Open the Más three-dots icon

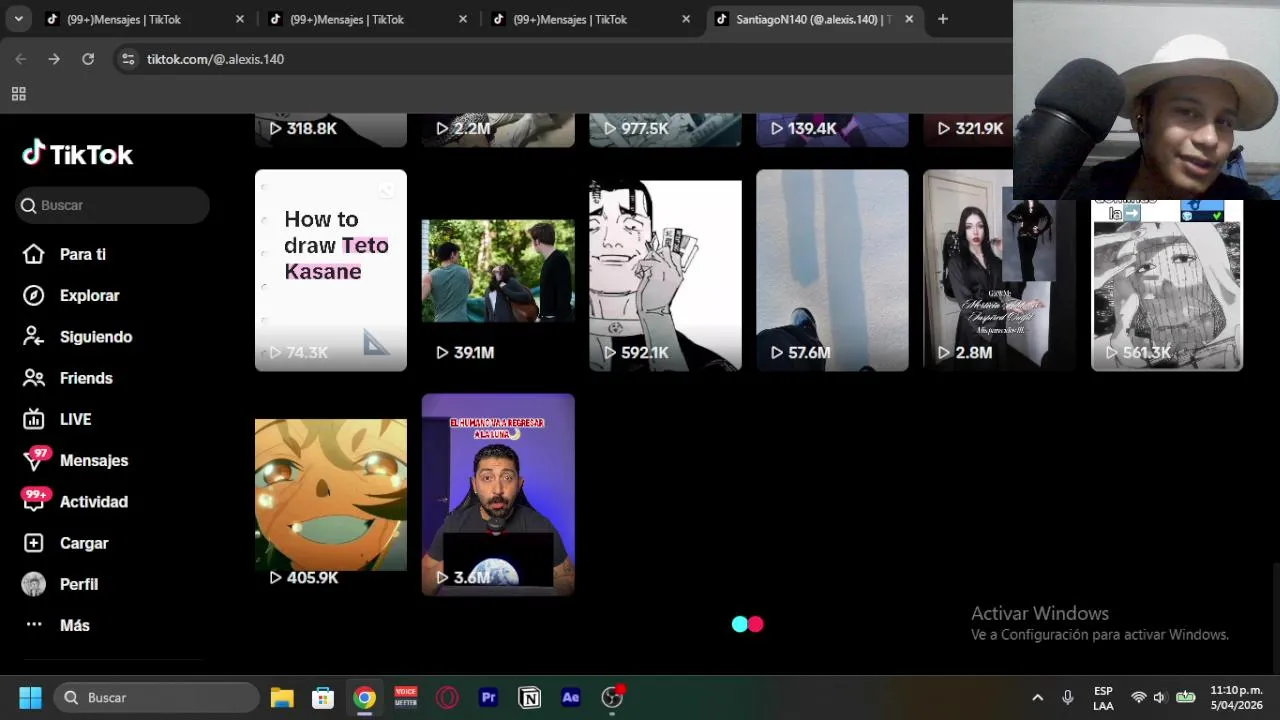click(x=34, y=625)
